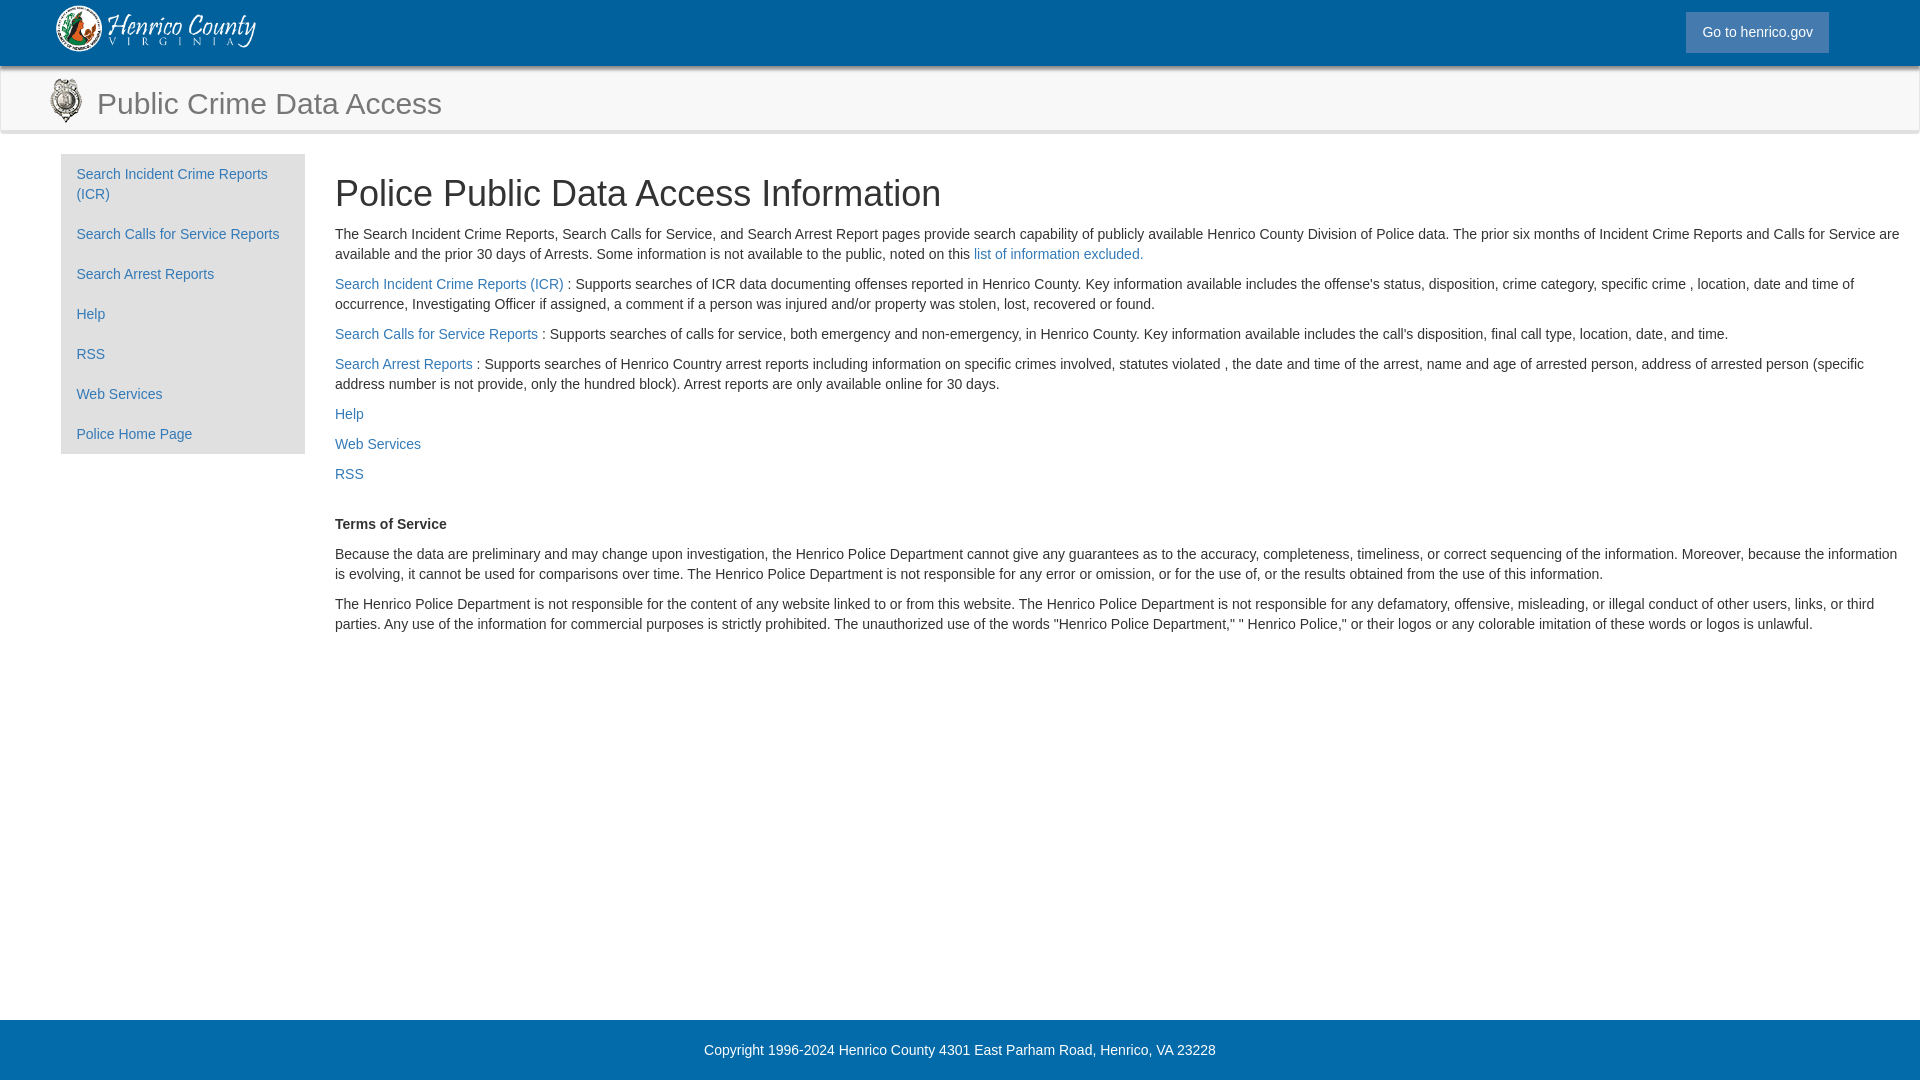Open Search Calls for Service Reports body link

436,334
